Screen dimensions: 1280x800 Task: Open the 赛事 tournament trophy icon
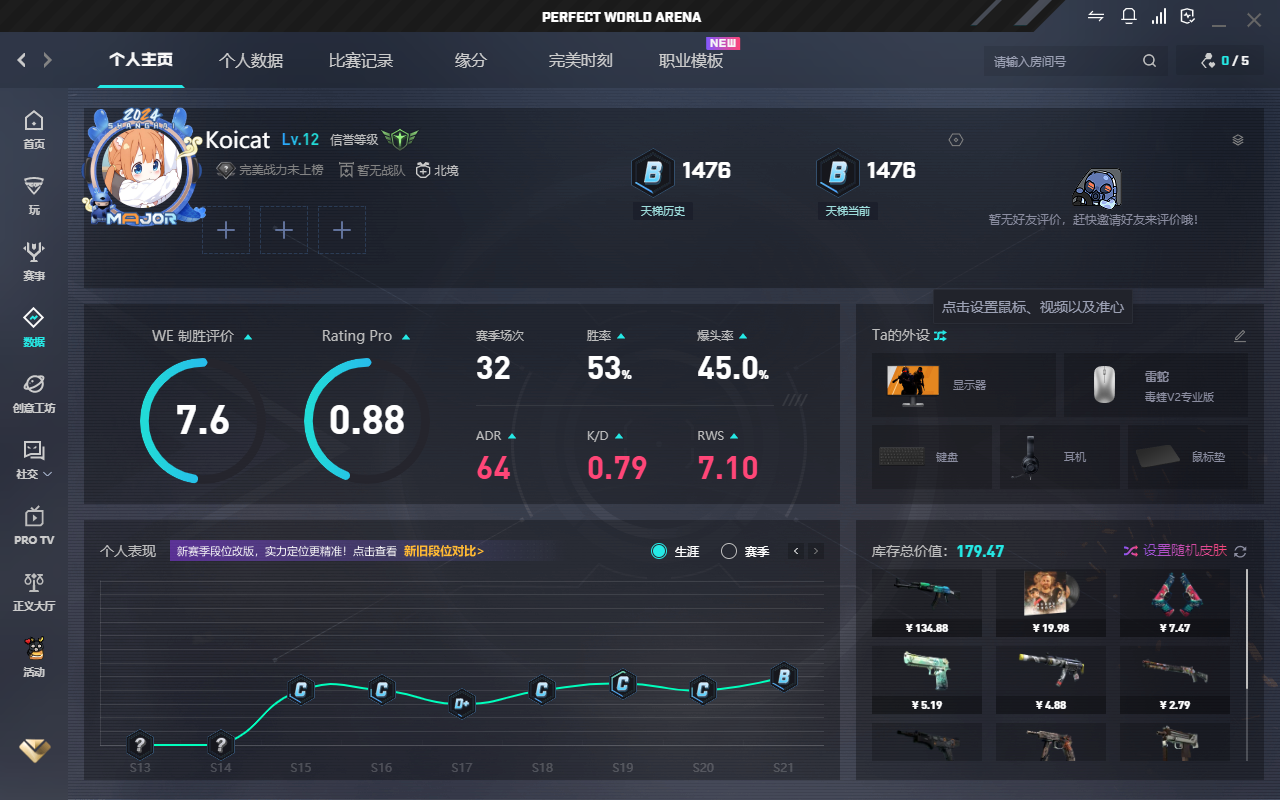click(x=34, y=260)
